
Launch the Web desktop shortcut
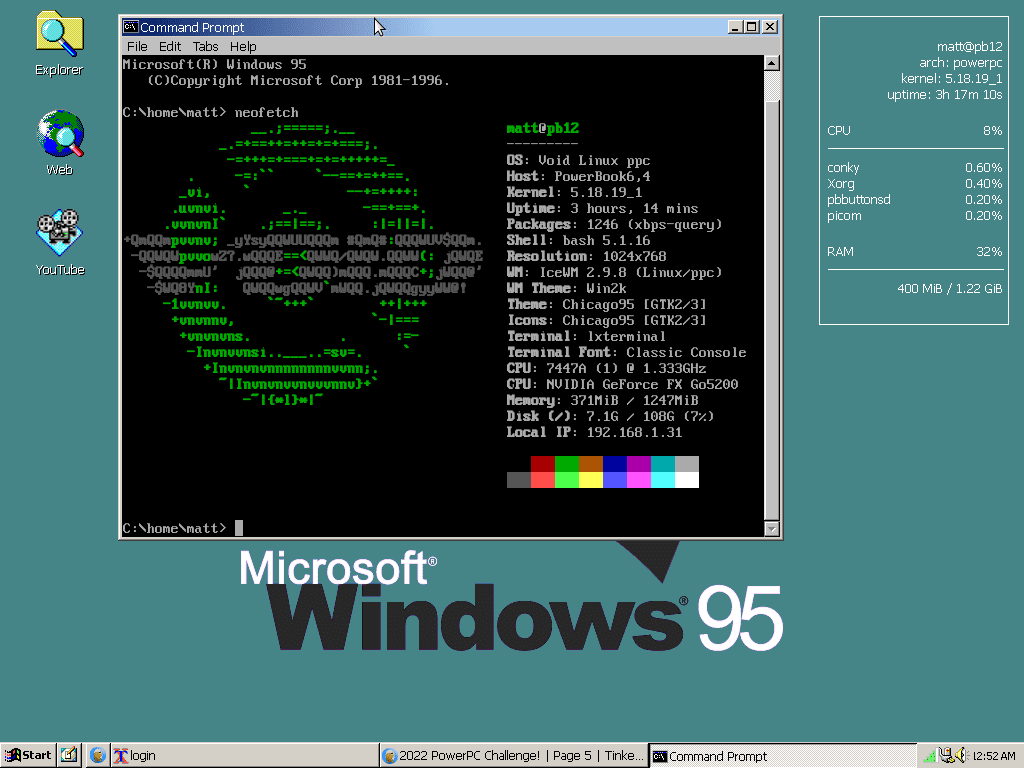(x=59, y=144)
